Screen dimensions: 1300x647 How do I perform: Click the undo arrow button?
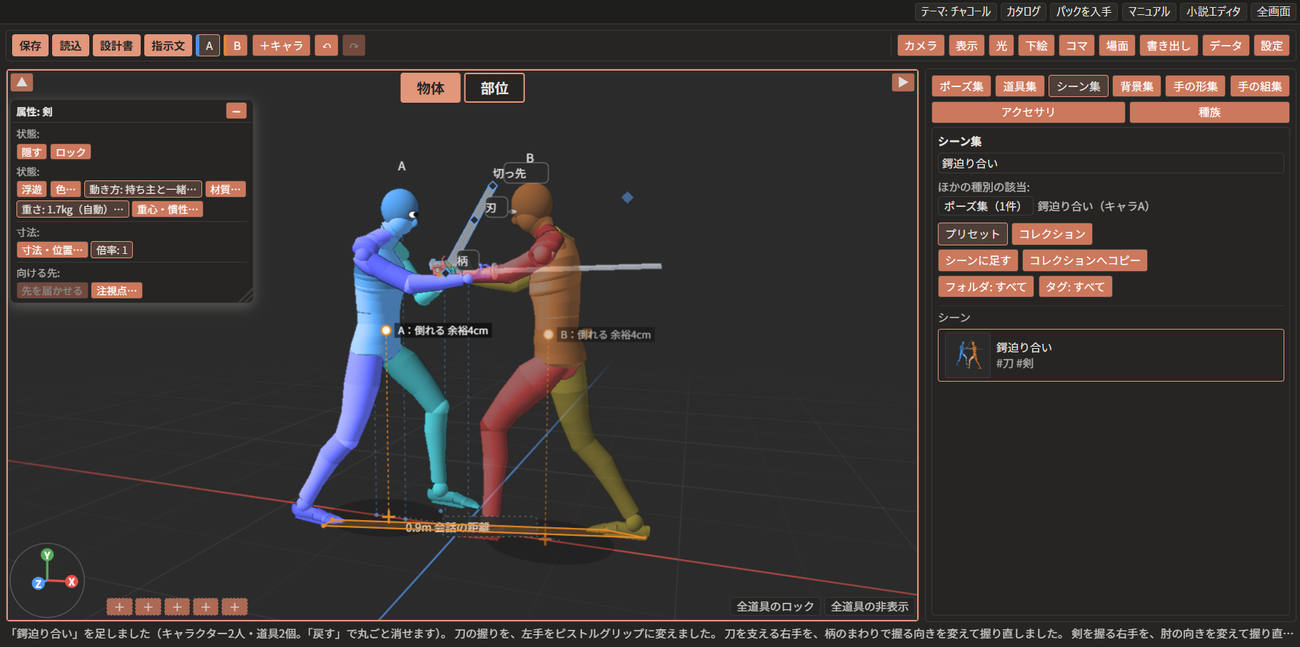click(326, 46)
